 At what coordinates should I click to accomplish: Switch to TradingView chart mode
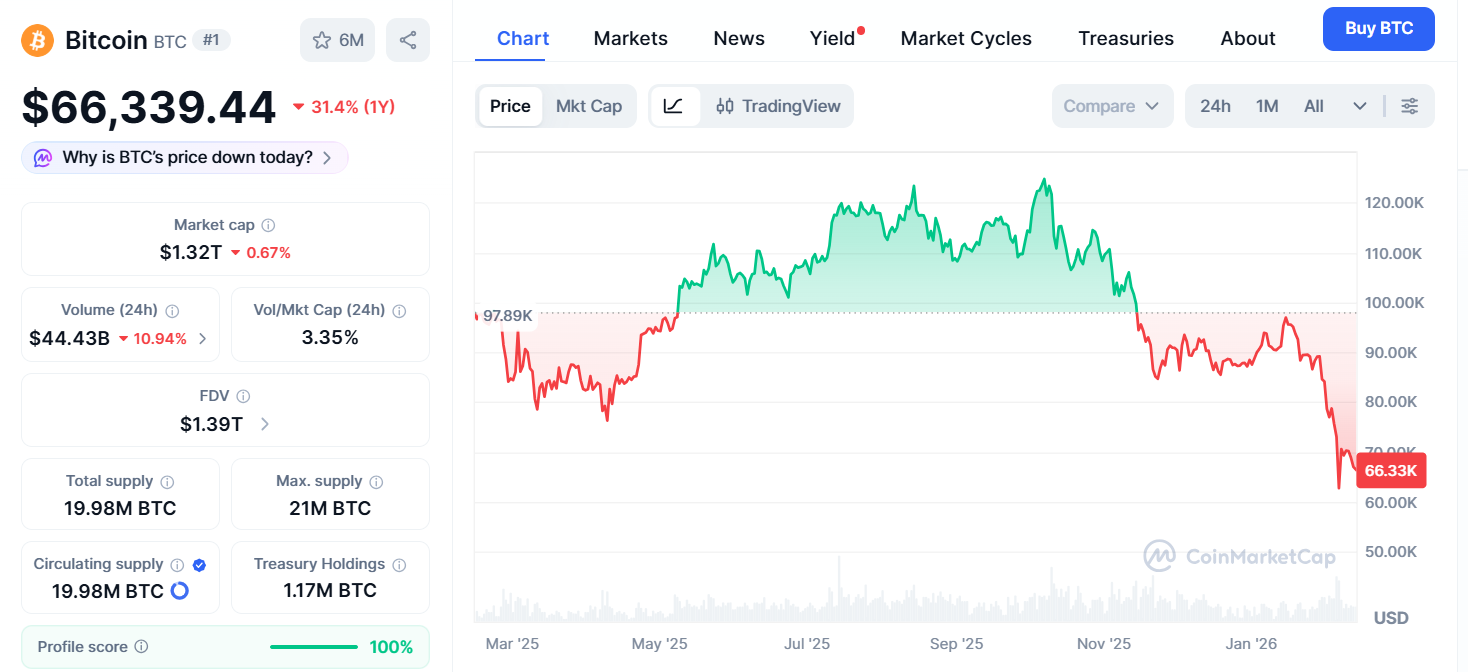tap(779, 106)
